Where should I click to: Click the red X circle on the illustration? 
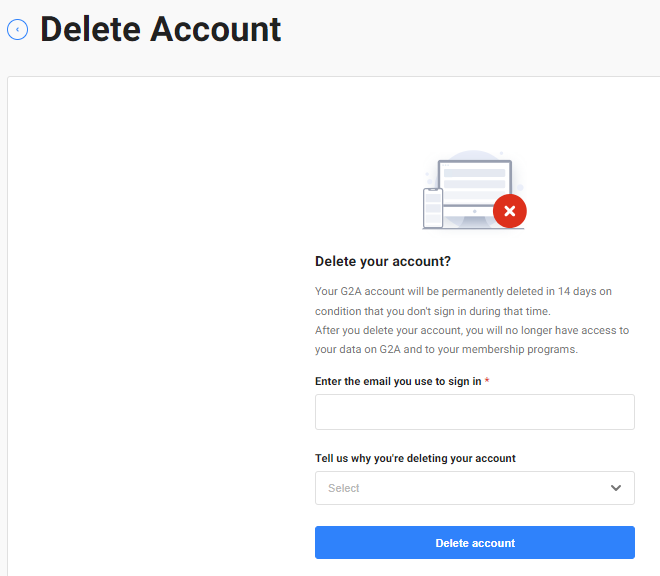[x=510, y=211]
